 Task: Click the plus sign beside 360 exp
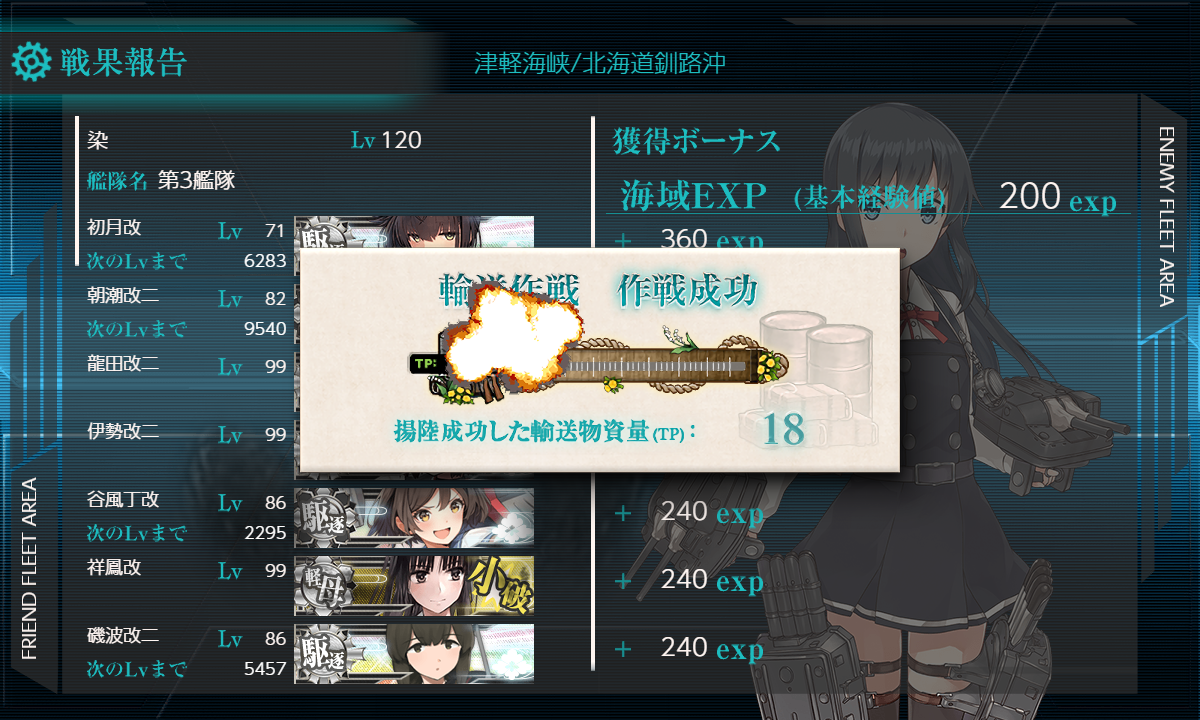click(x=623, y=240)
